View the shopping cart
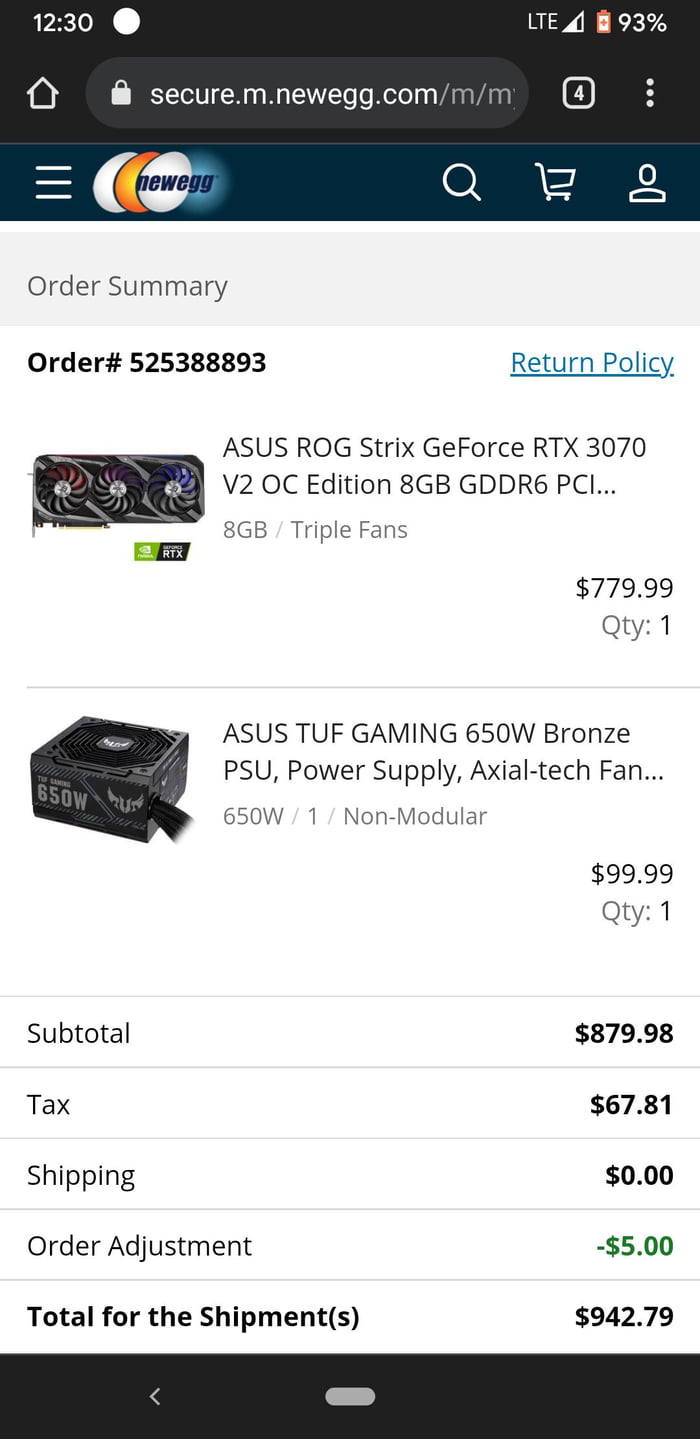The height and width of the screenshot is (1439, 700). pyautogui.click(x=555, y=182)
